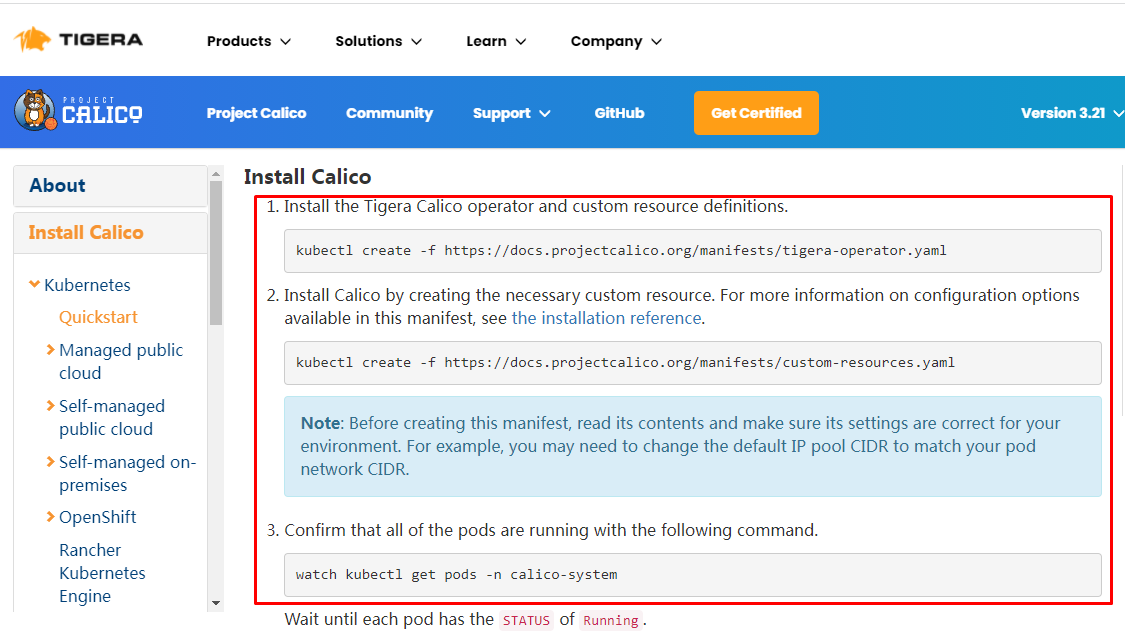The width and height of the screenshot is (1125, 633).
Task: Click the Tigera logo
Action: click(78, 40)
